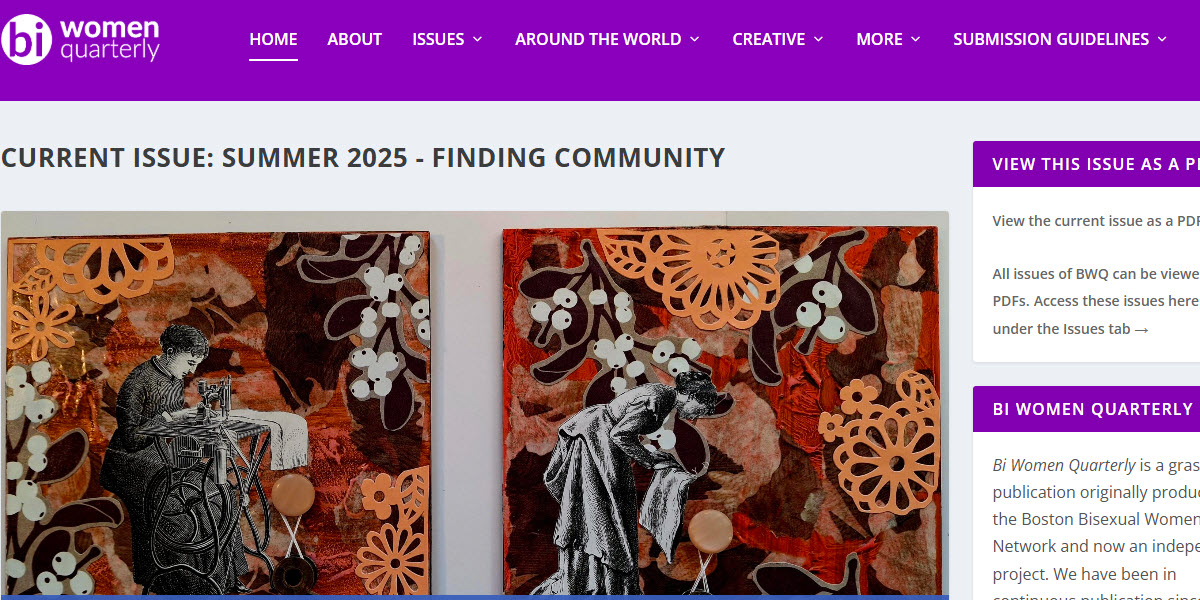Click the chevron next to Creative

tap(818, 39)
